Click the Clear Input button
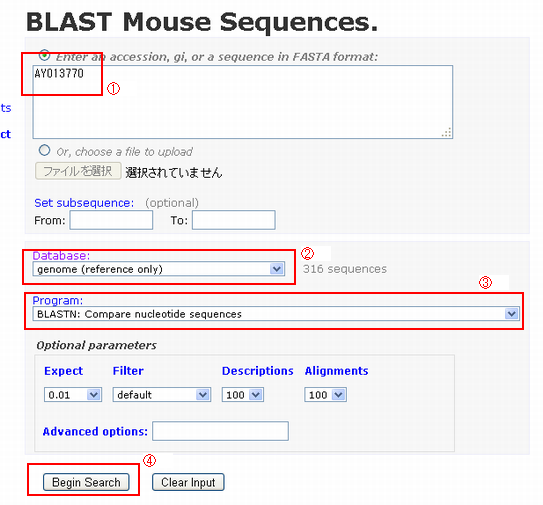Screen dimensions: 543x505 [x=188, y=482]
